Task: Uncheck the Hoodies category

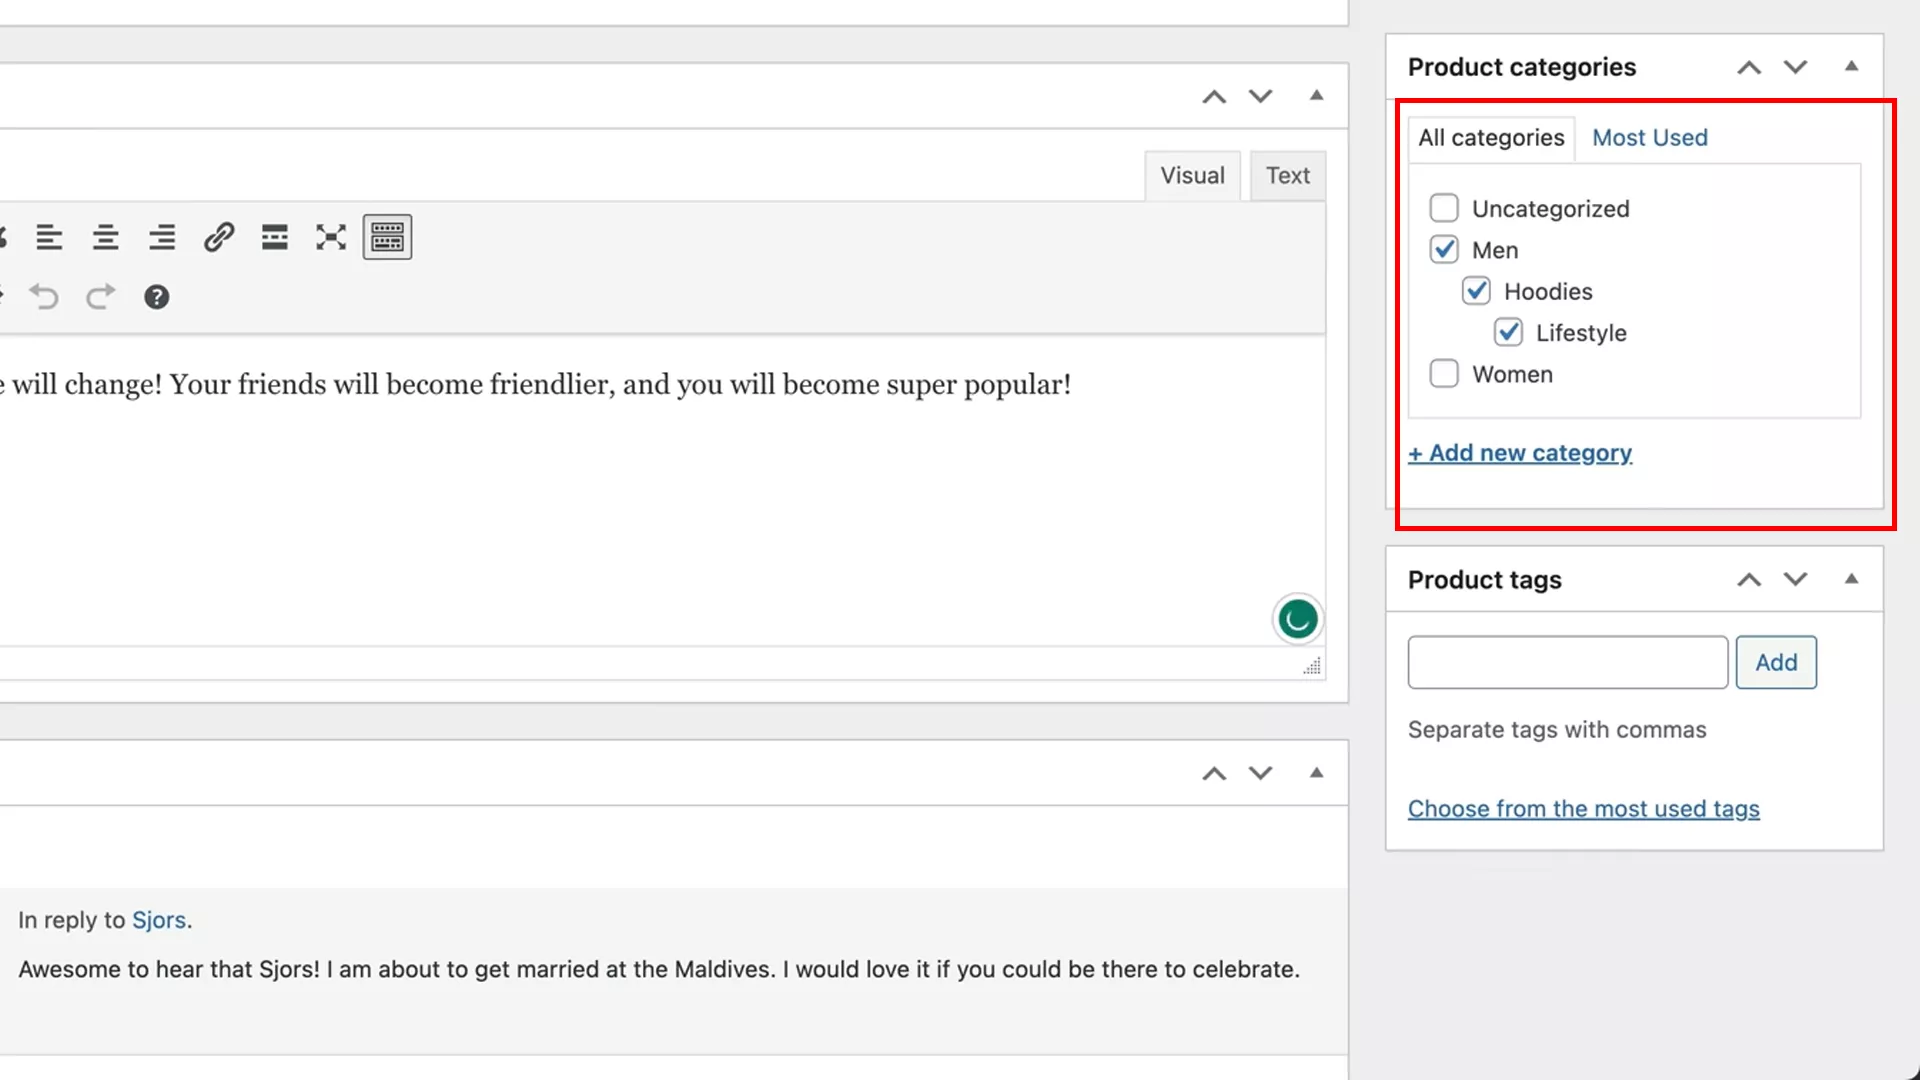Action: click(x=1477, y=291)
